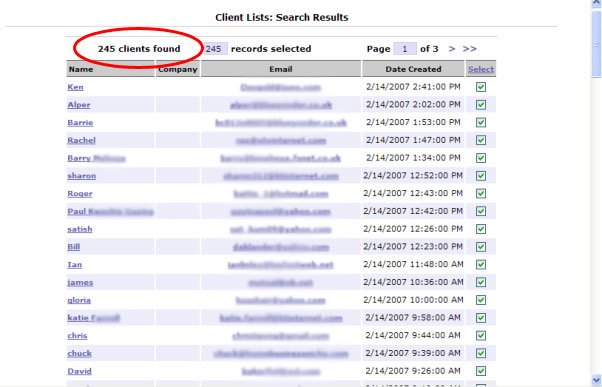Image resolution: width=602 pixels, height=387 pixels.
Task: Open the client link james
Action: (80, 283)
